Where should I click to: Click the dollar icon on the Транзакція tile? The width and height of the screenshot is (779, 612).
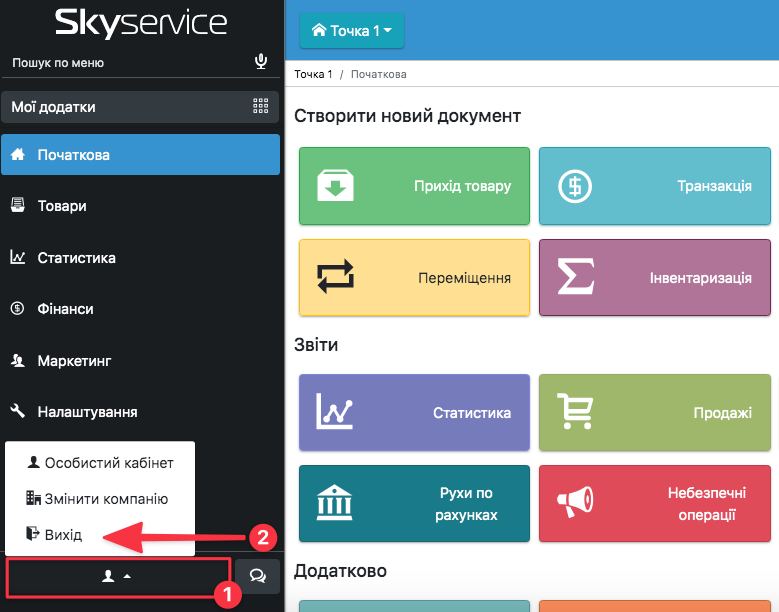click(x=575, y=186)
